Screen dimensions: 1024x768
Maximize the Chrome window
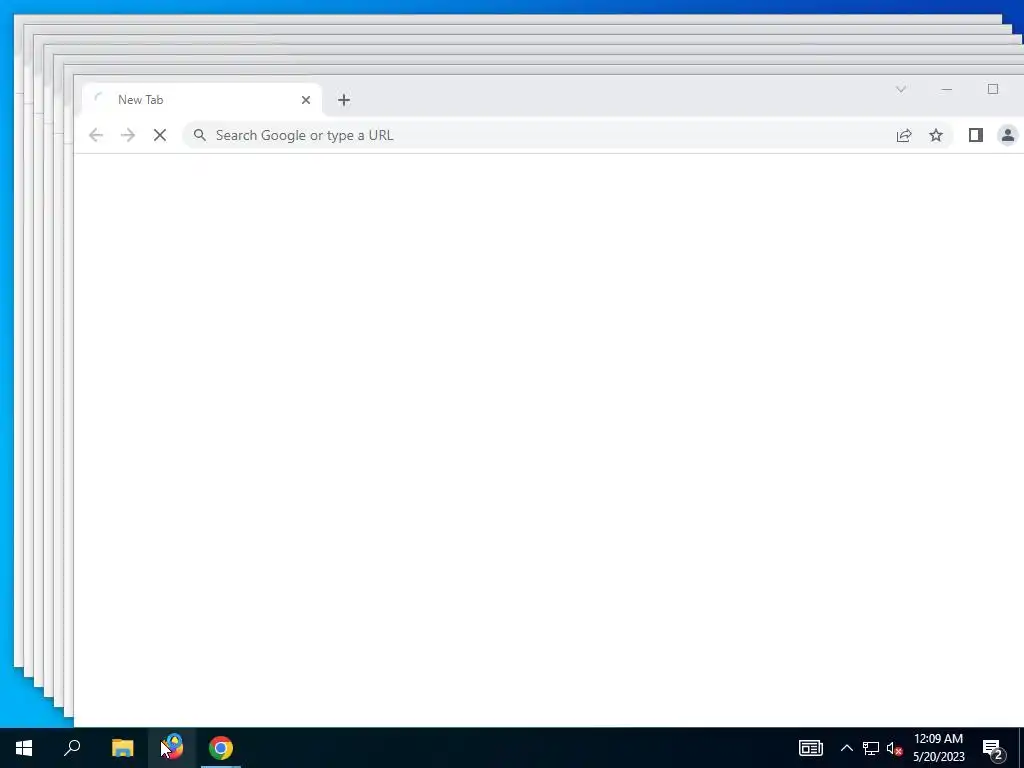[x=993, y=89]
